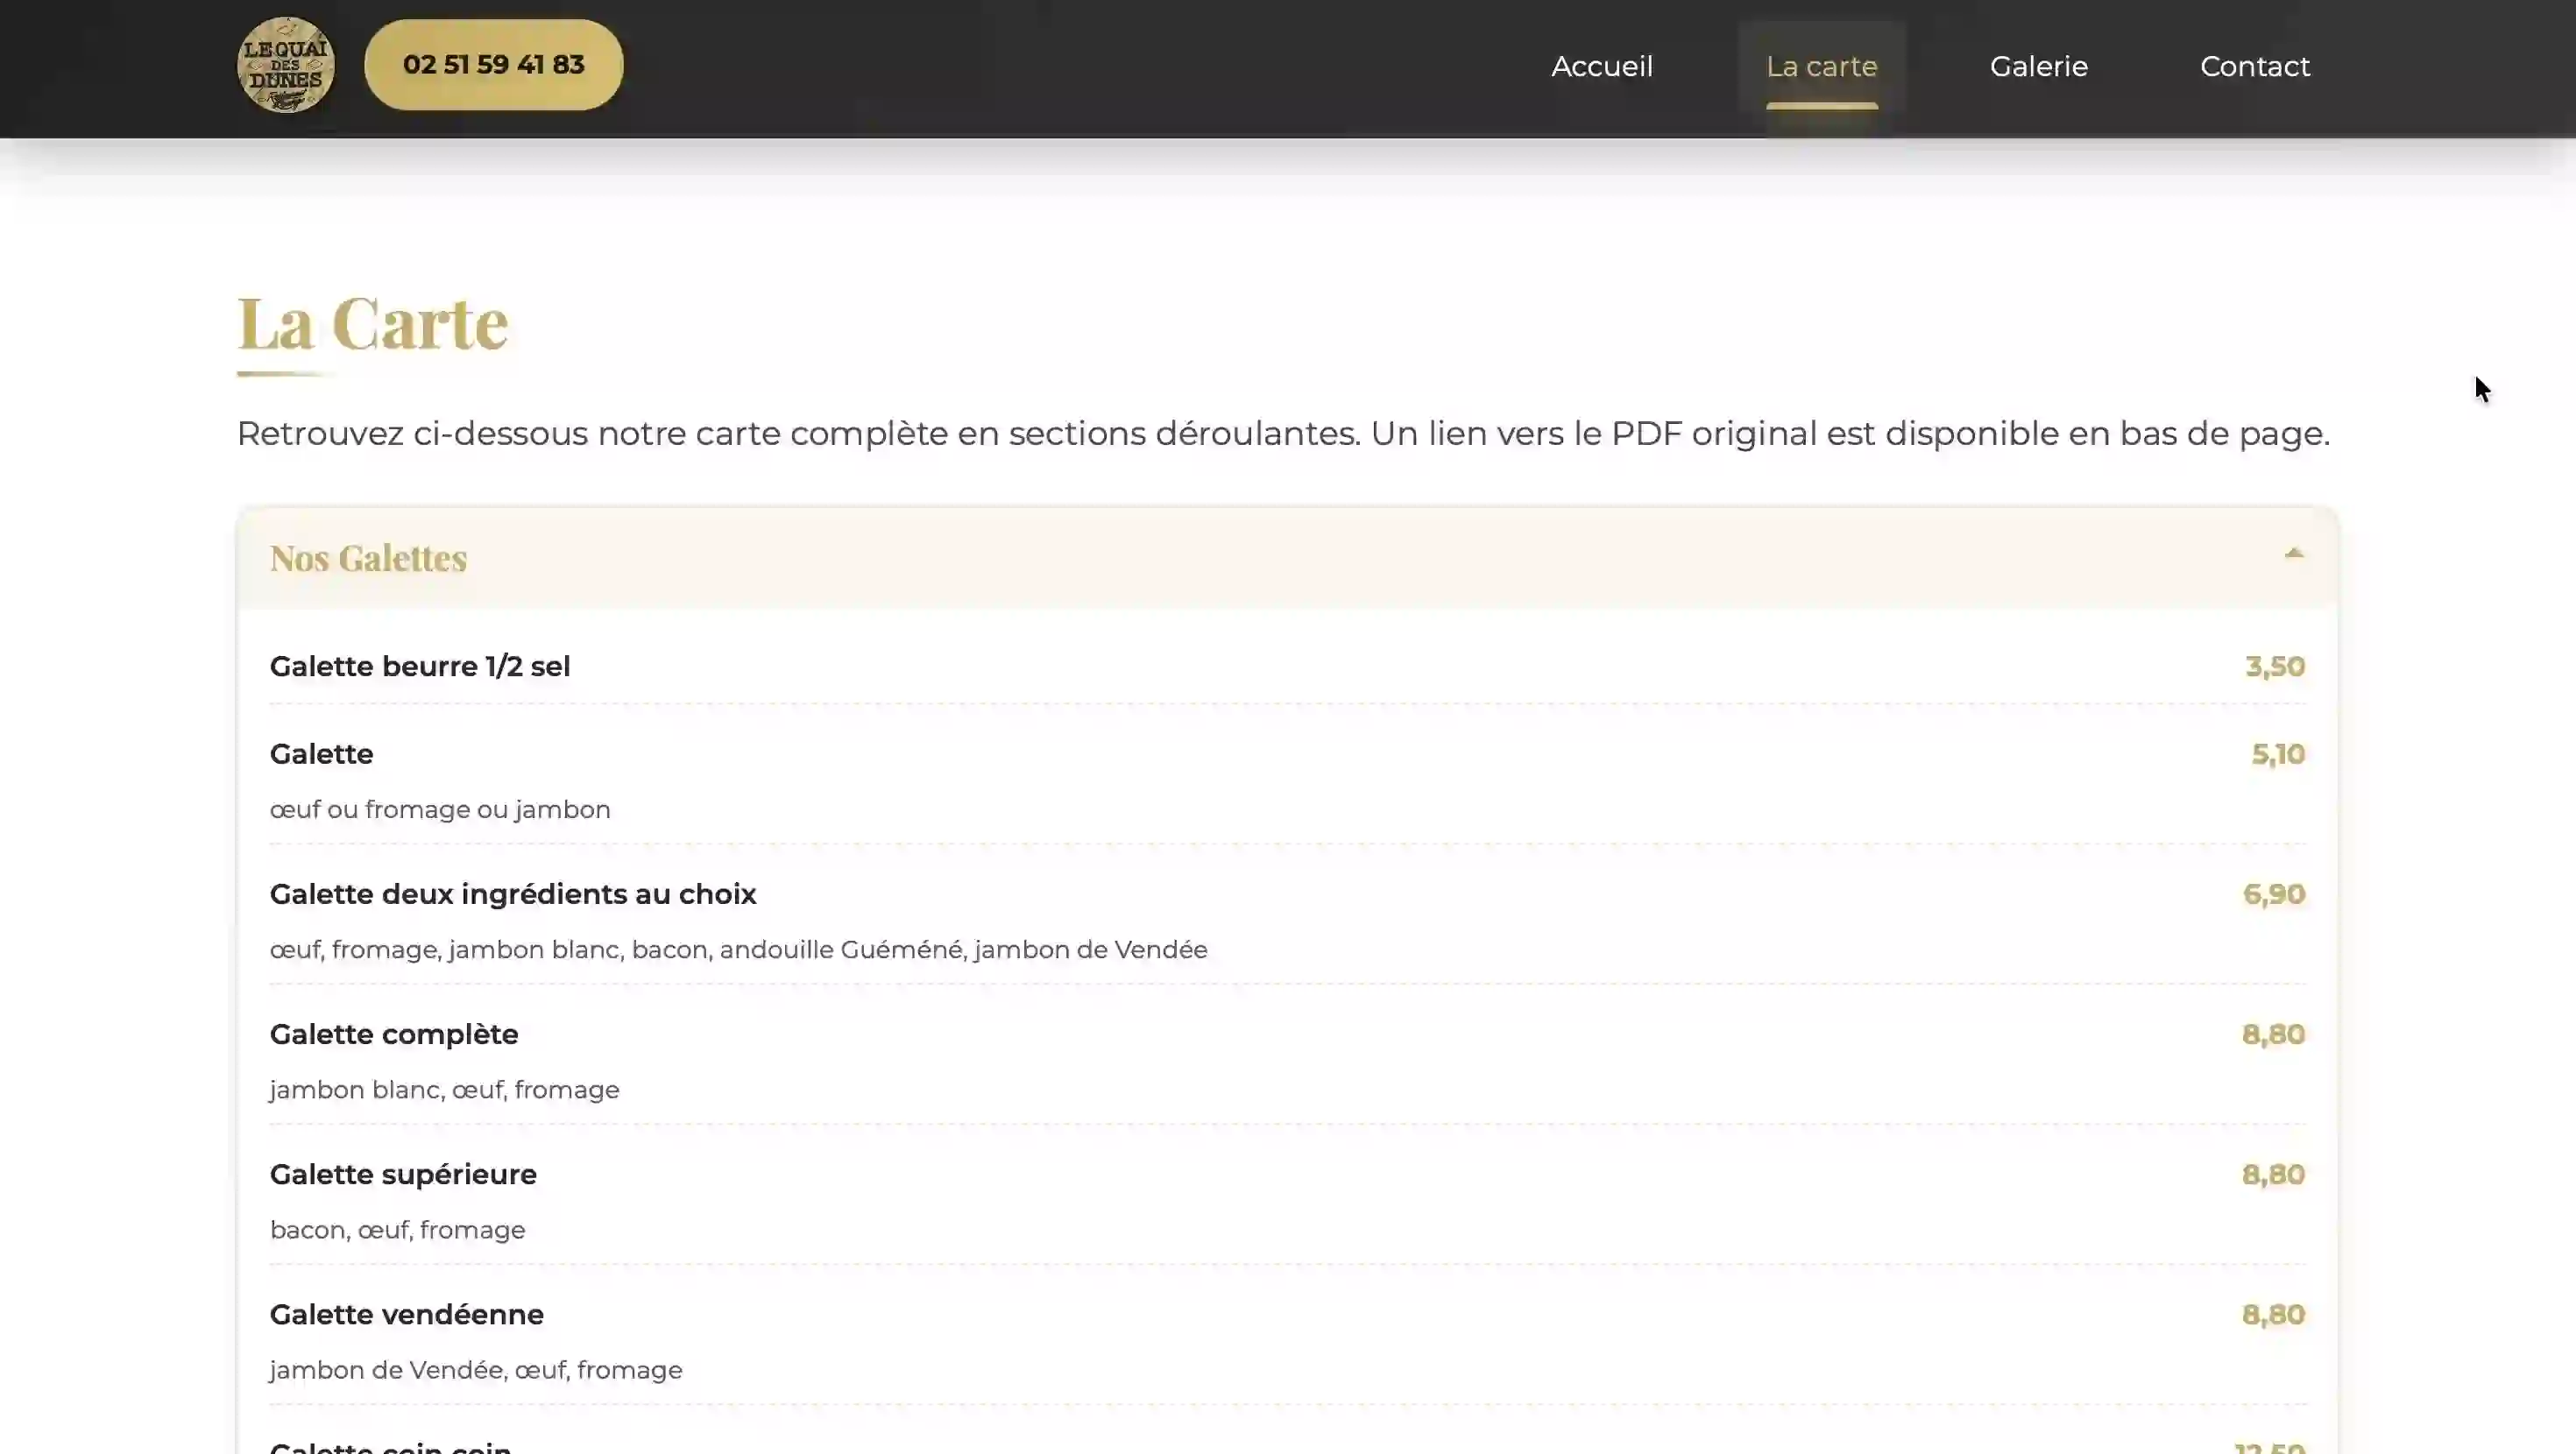
Task: Click the Galette complète menu entry
Action: tap(393, 1033)
